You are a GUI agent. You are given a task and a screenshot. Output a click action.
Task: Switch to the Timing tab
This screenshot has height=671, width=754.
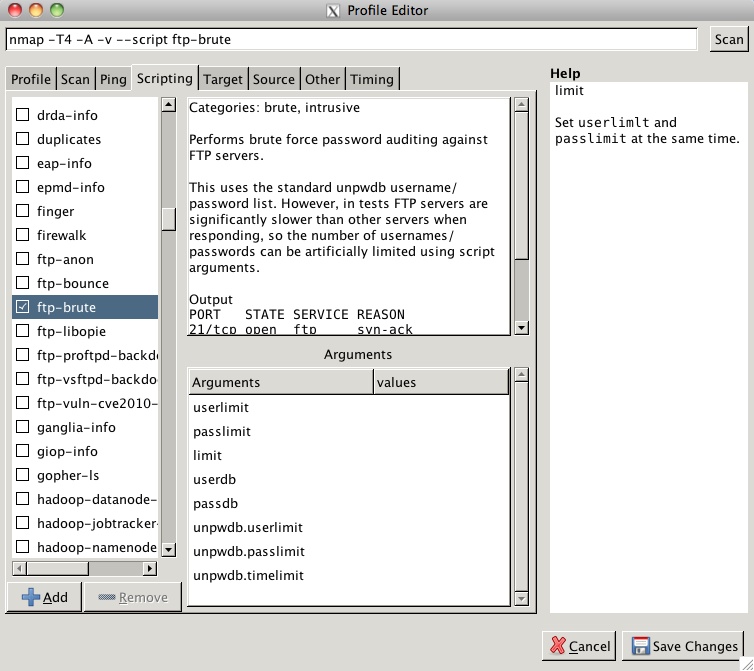pos(372,79)
